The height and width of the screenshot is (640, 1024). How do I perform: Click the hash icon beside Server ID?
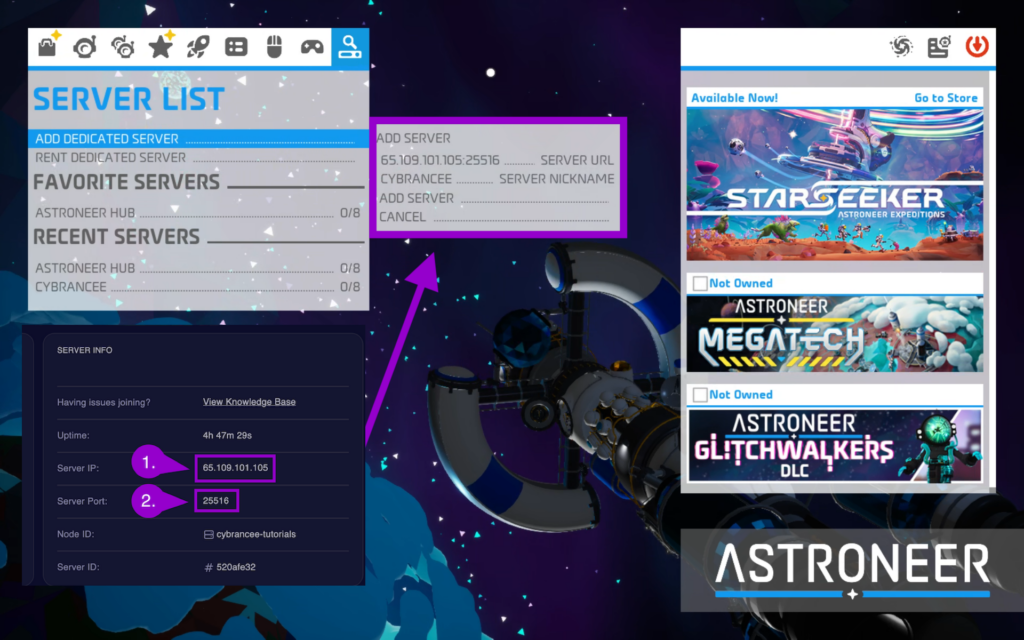[x=208, y=568]
